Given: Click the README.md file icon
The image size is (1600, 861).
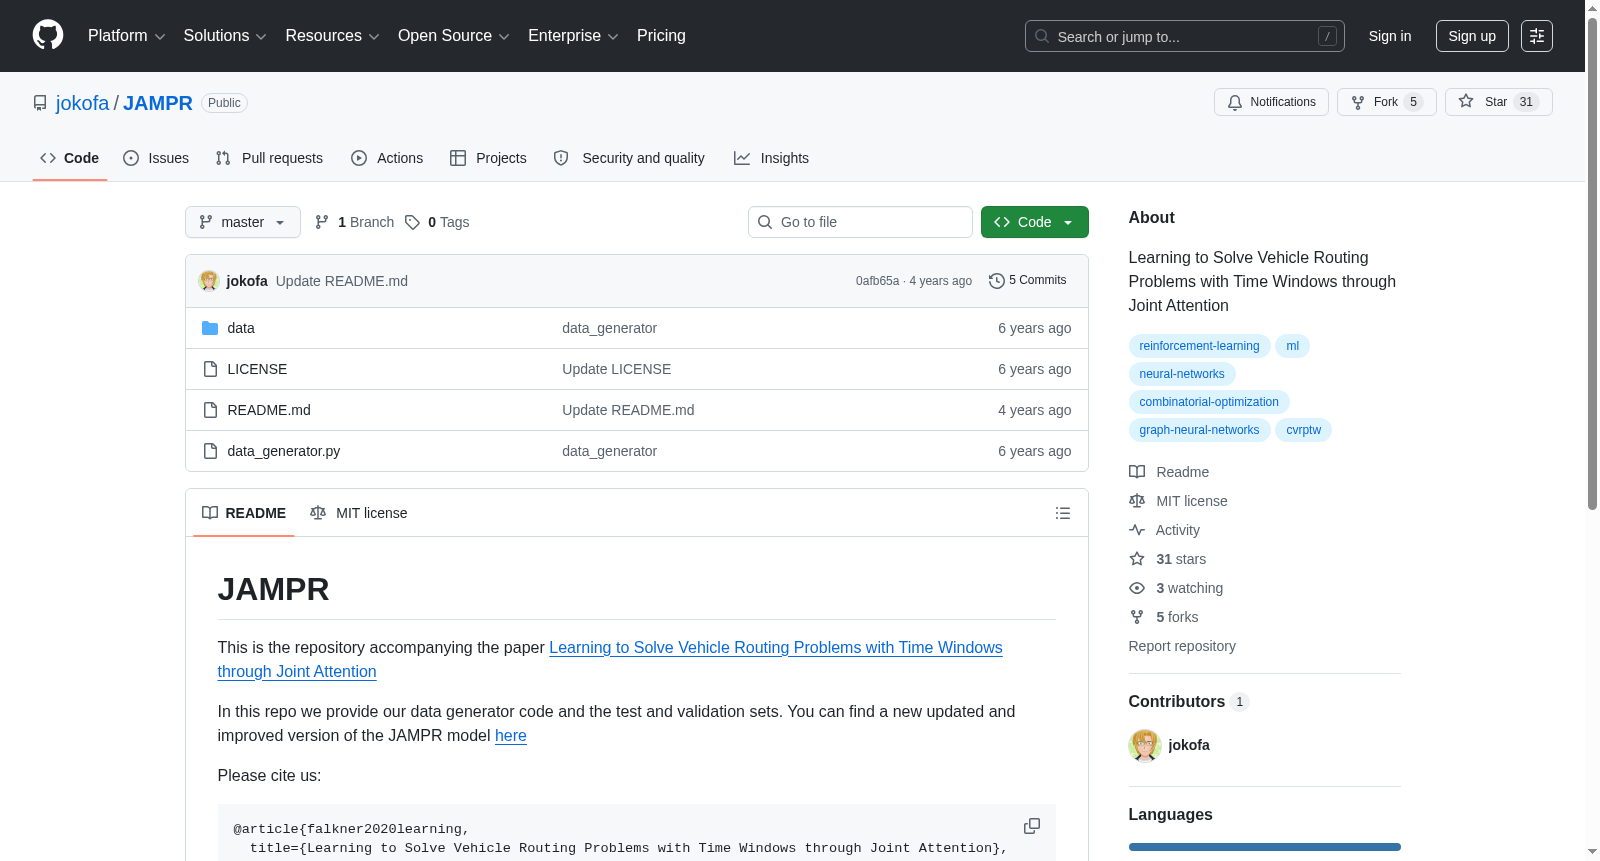Looking at the screenshot, I should (x=210, y=410).
